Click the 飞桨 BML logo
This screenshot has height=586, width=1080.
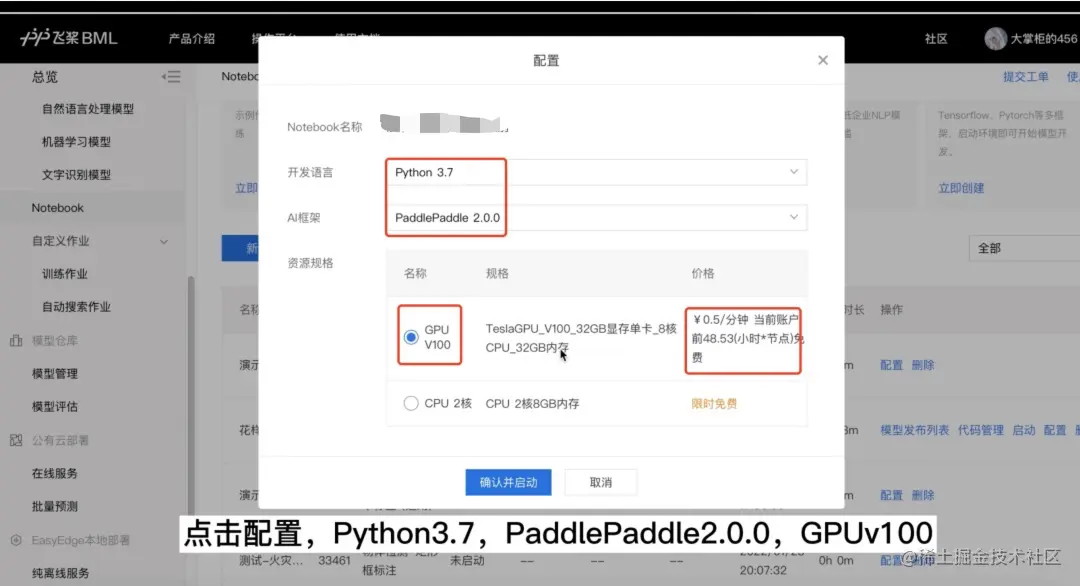point(69,37)
